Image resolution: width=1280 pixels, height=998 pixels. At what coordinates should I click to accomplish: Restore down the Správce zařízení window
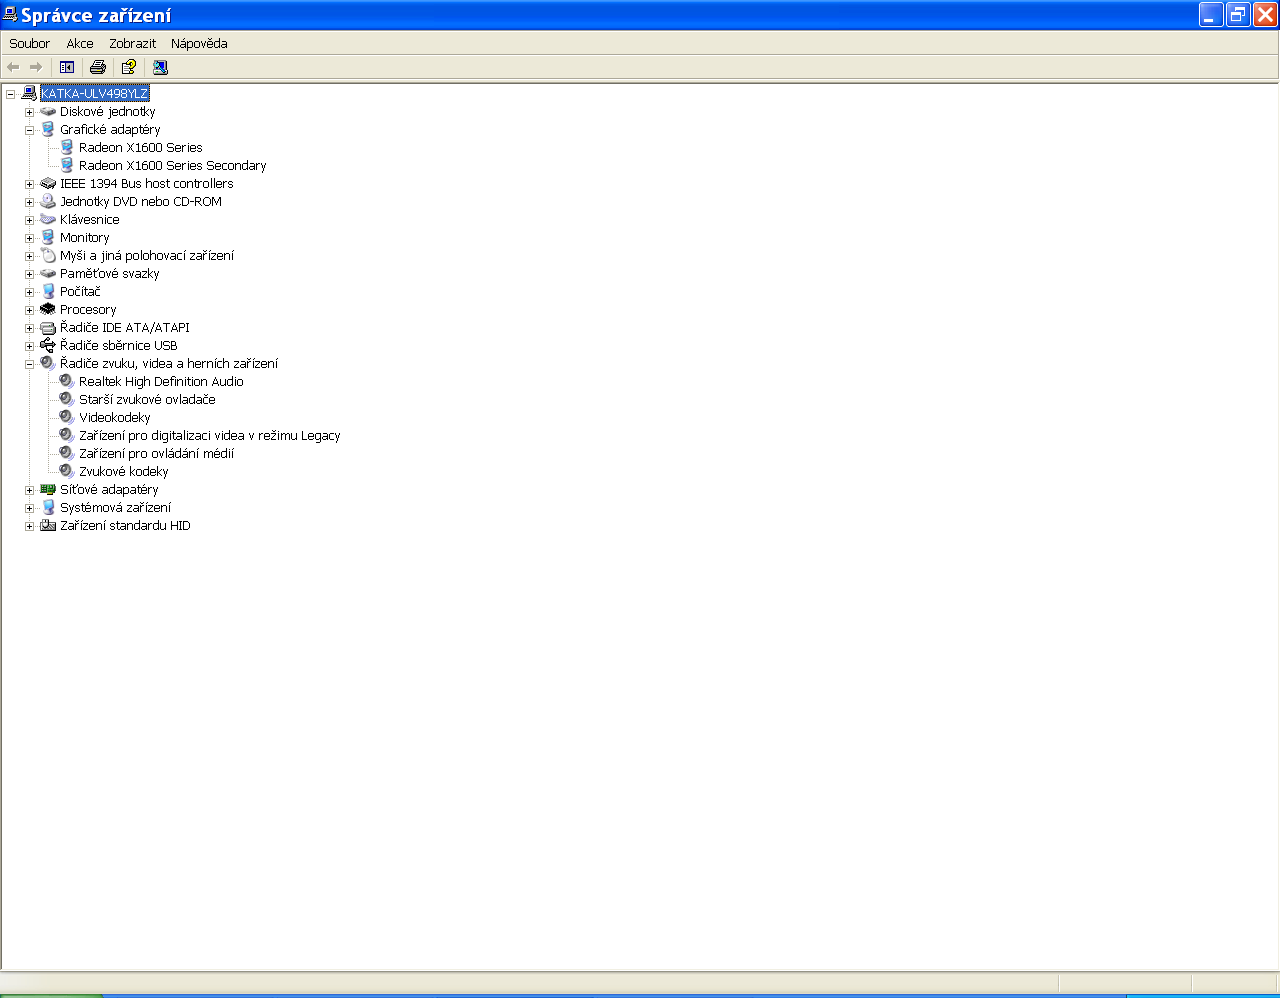point(1238,14)
